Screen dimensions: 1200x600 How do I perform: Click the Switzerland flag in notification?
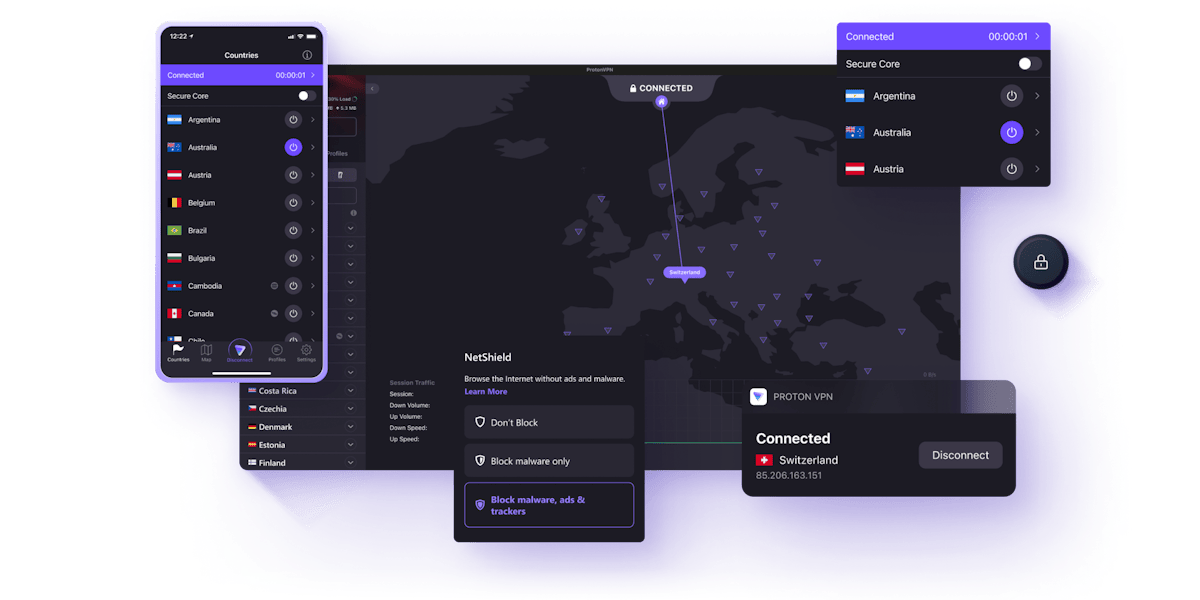pos(764,460)
